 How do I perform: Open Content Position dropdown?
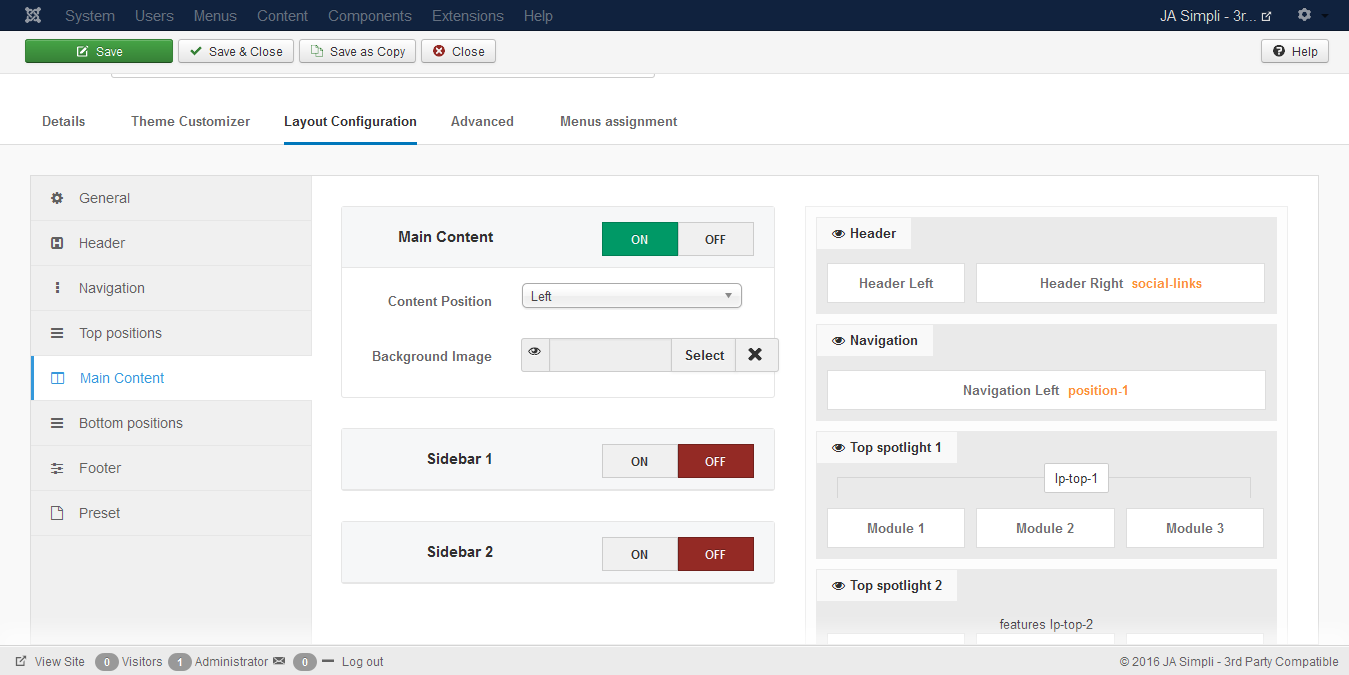point(632,296)
